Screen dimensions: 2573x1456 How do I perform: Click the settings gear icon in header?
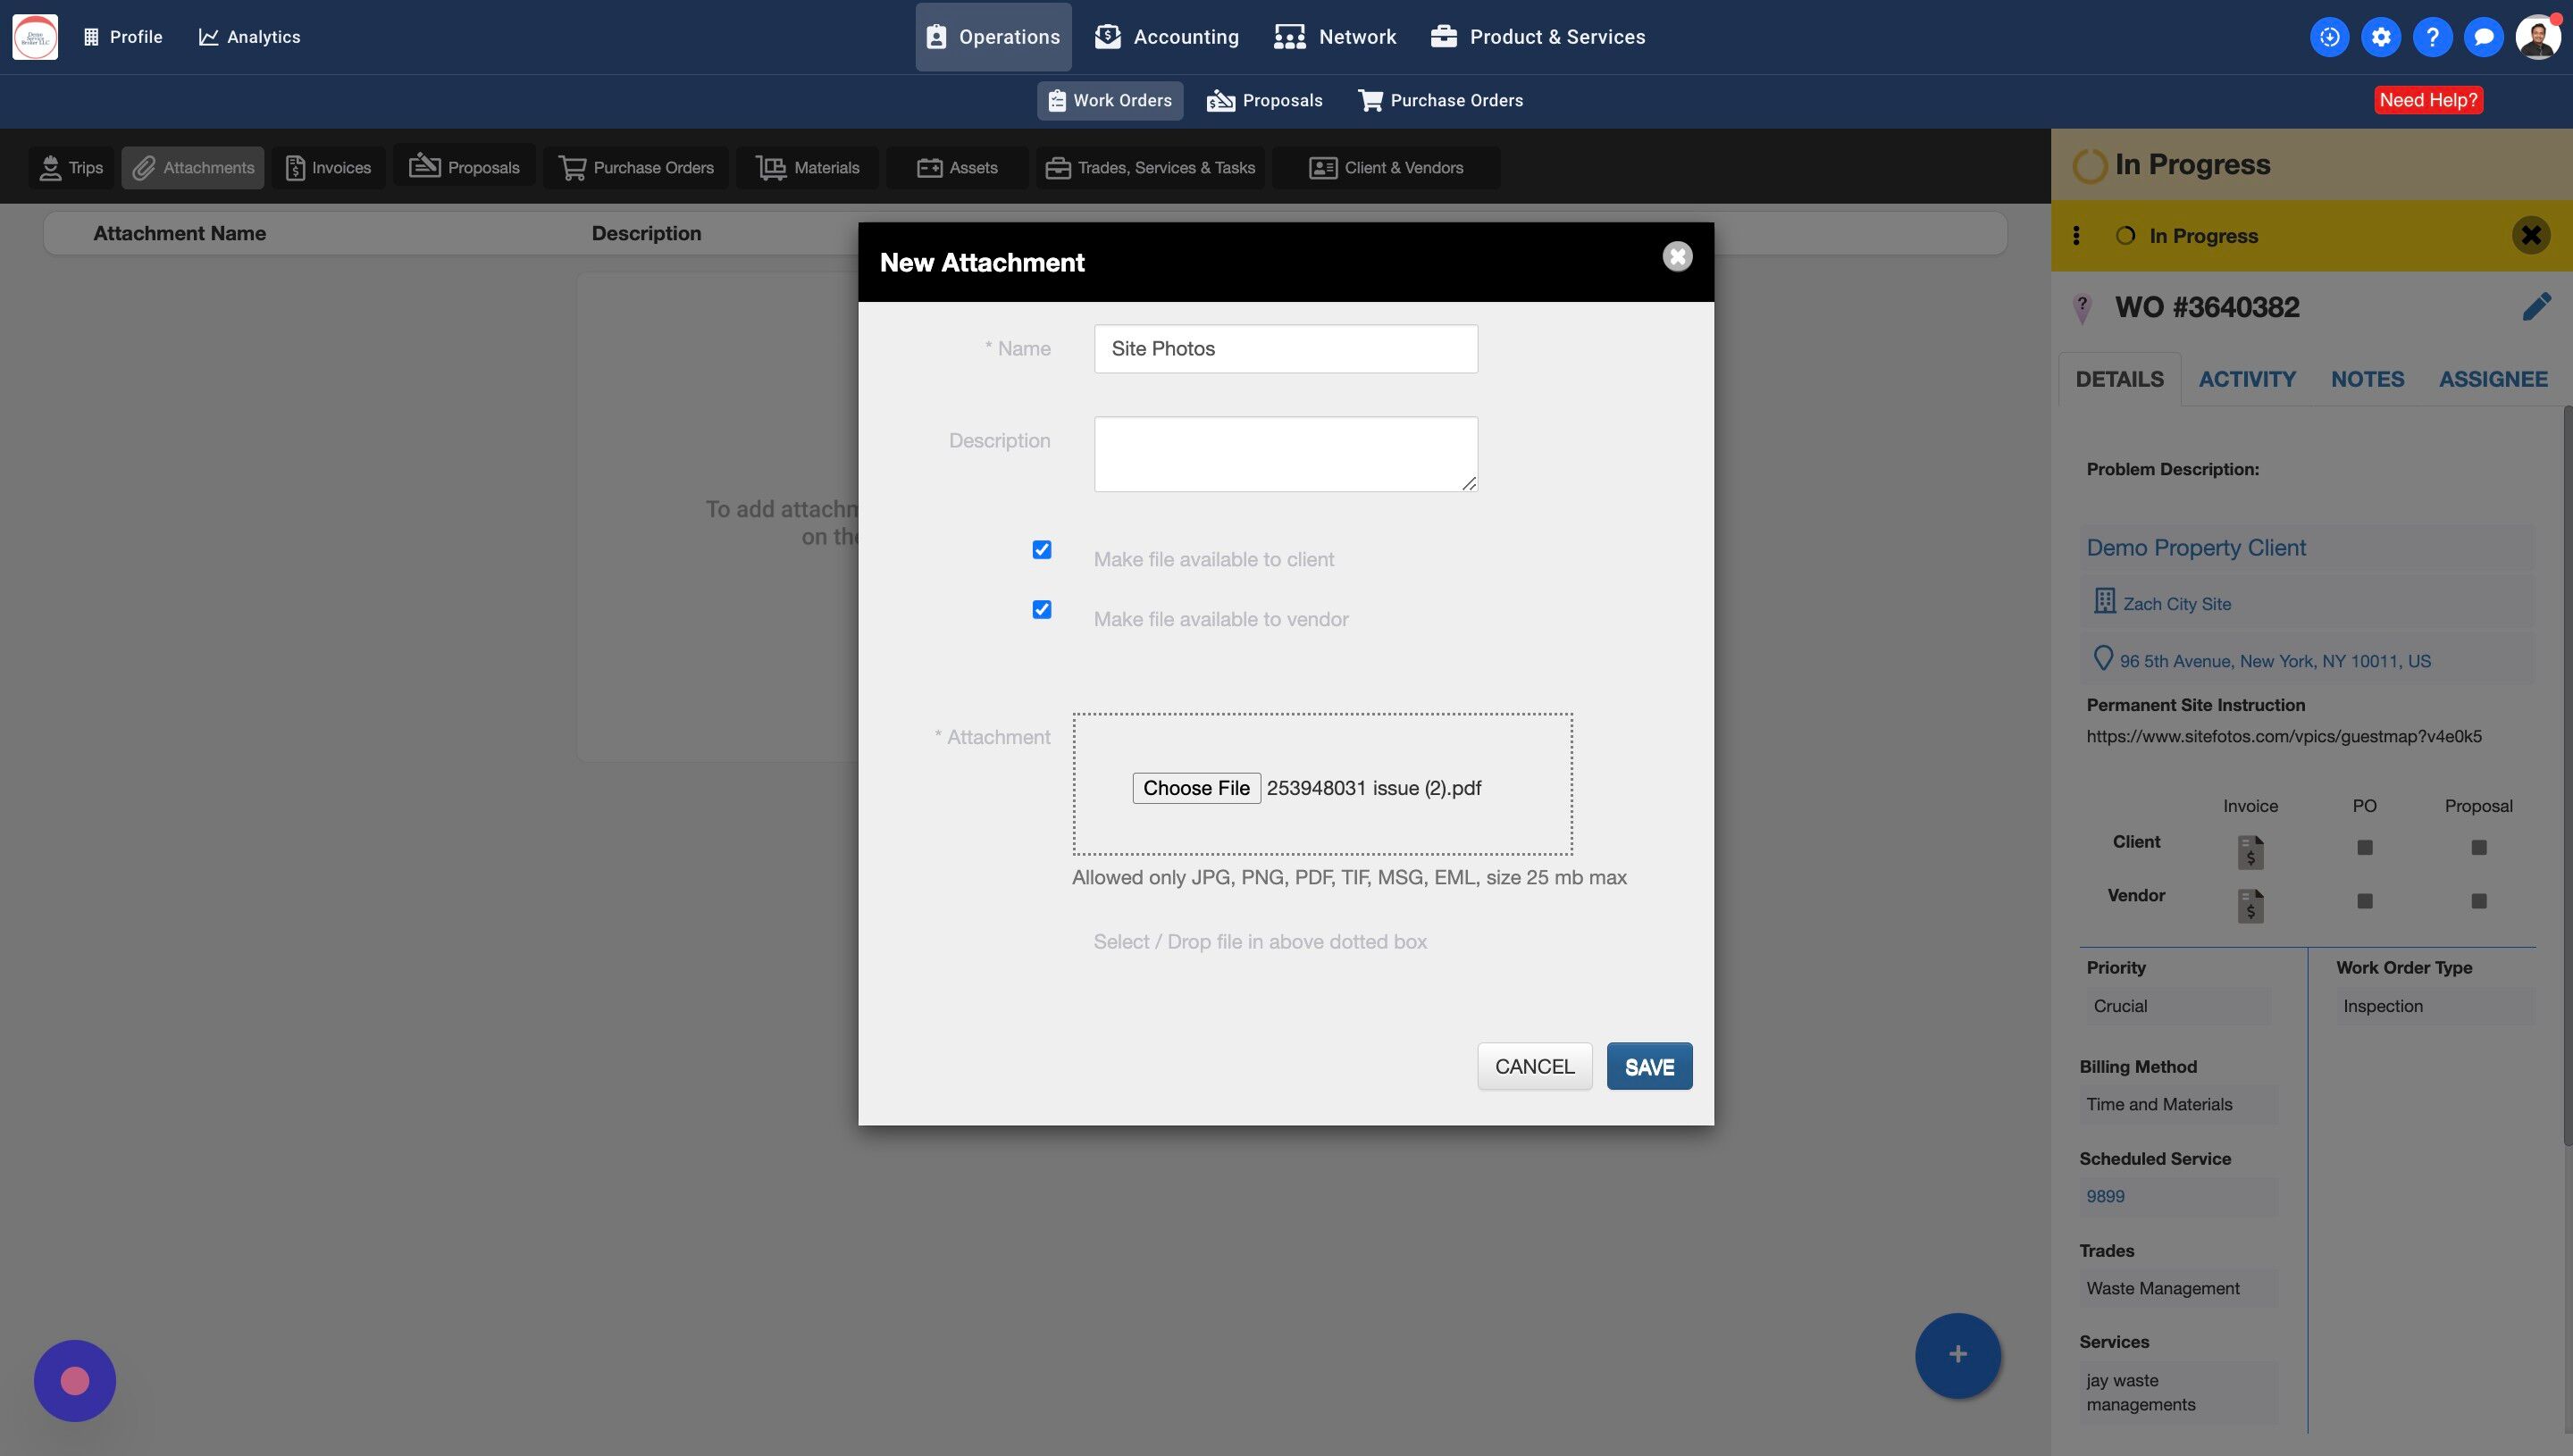(x=2381, y=37)
